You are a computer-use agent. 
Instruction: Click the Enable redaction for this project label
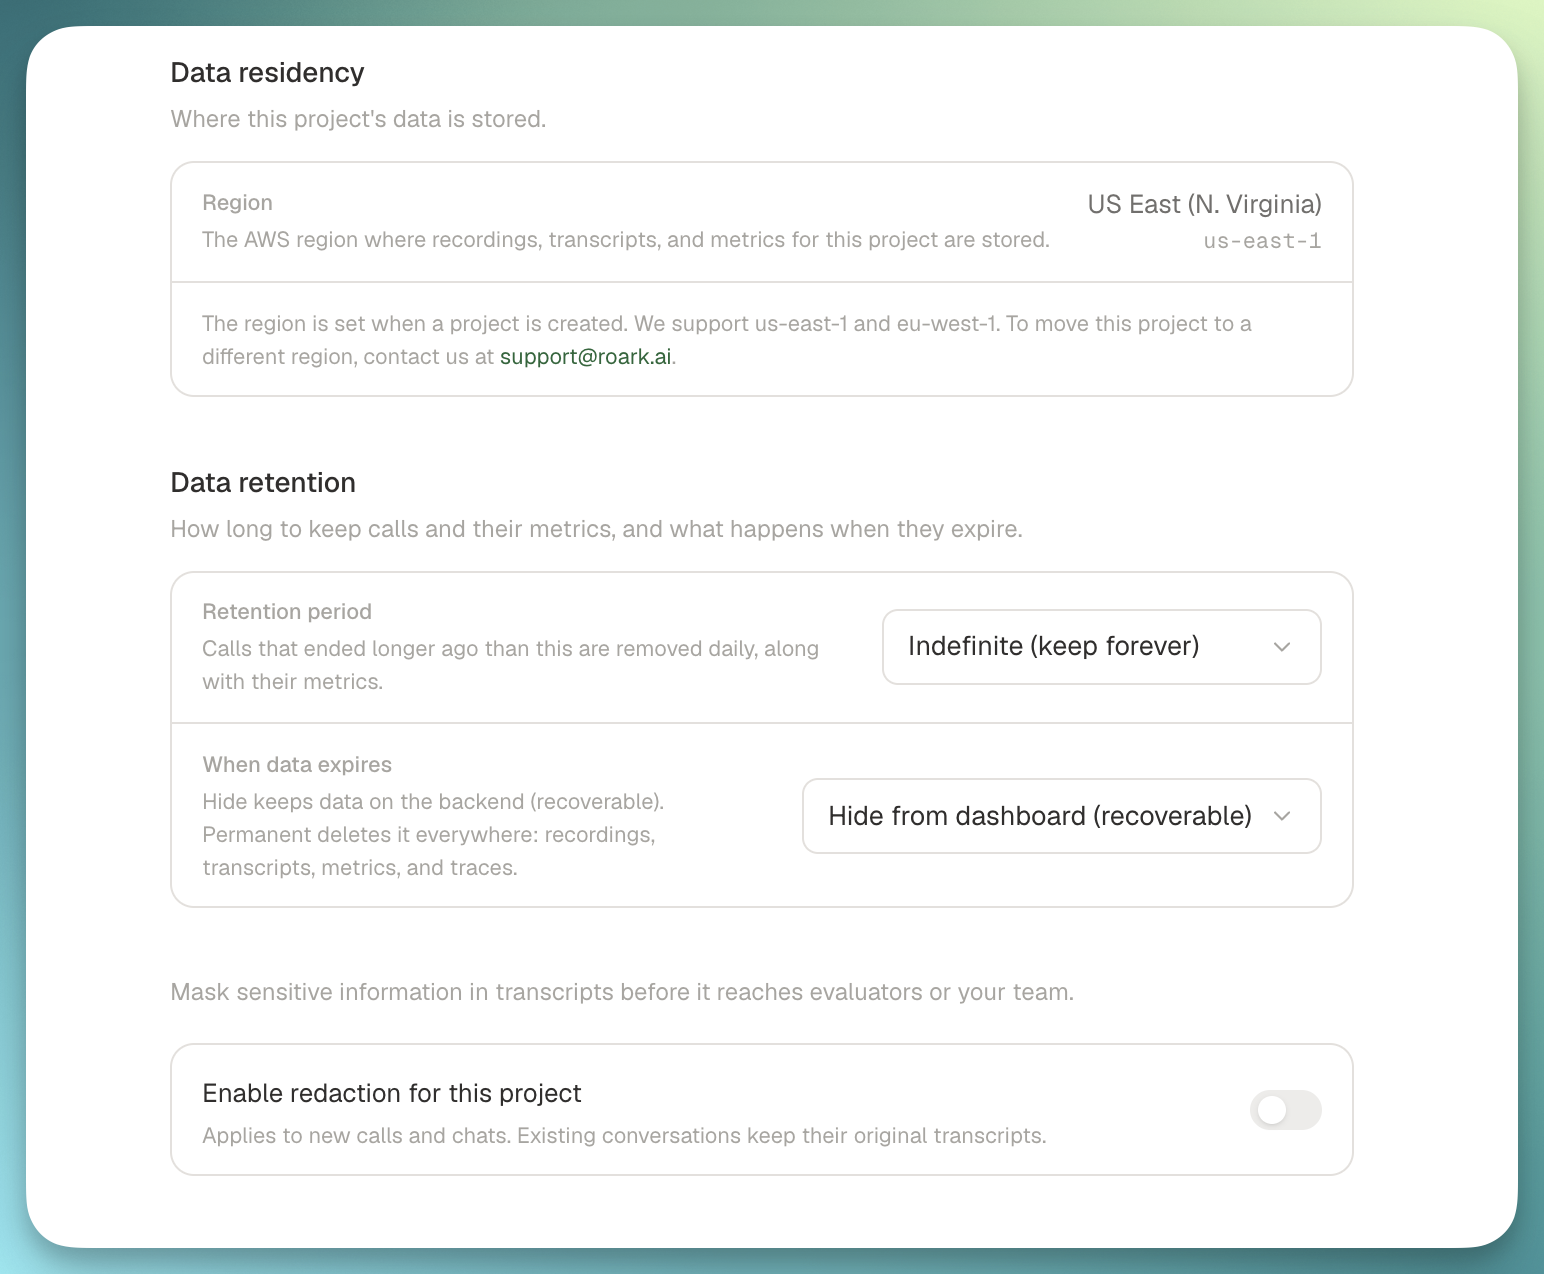click(392, 1093)
